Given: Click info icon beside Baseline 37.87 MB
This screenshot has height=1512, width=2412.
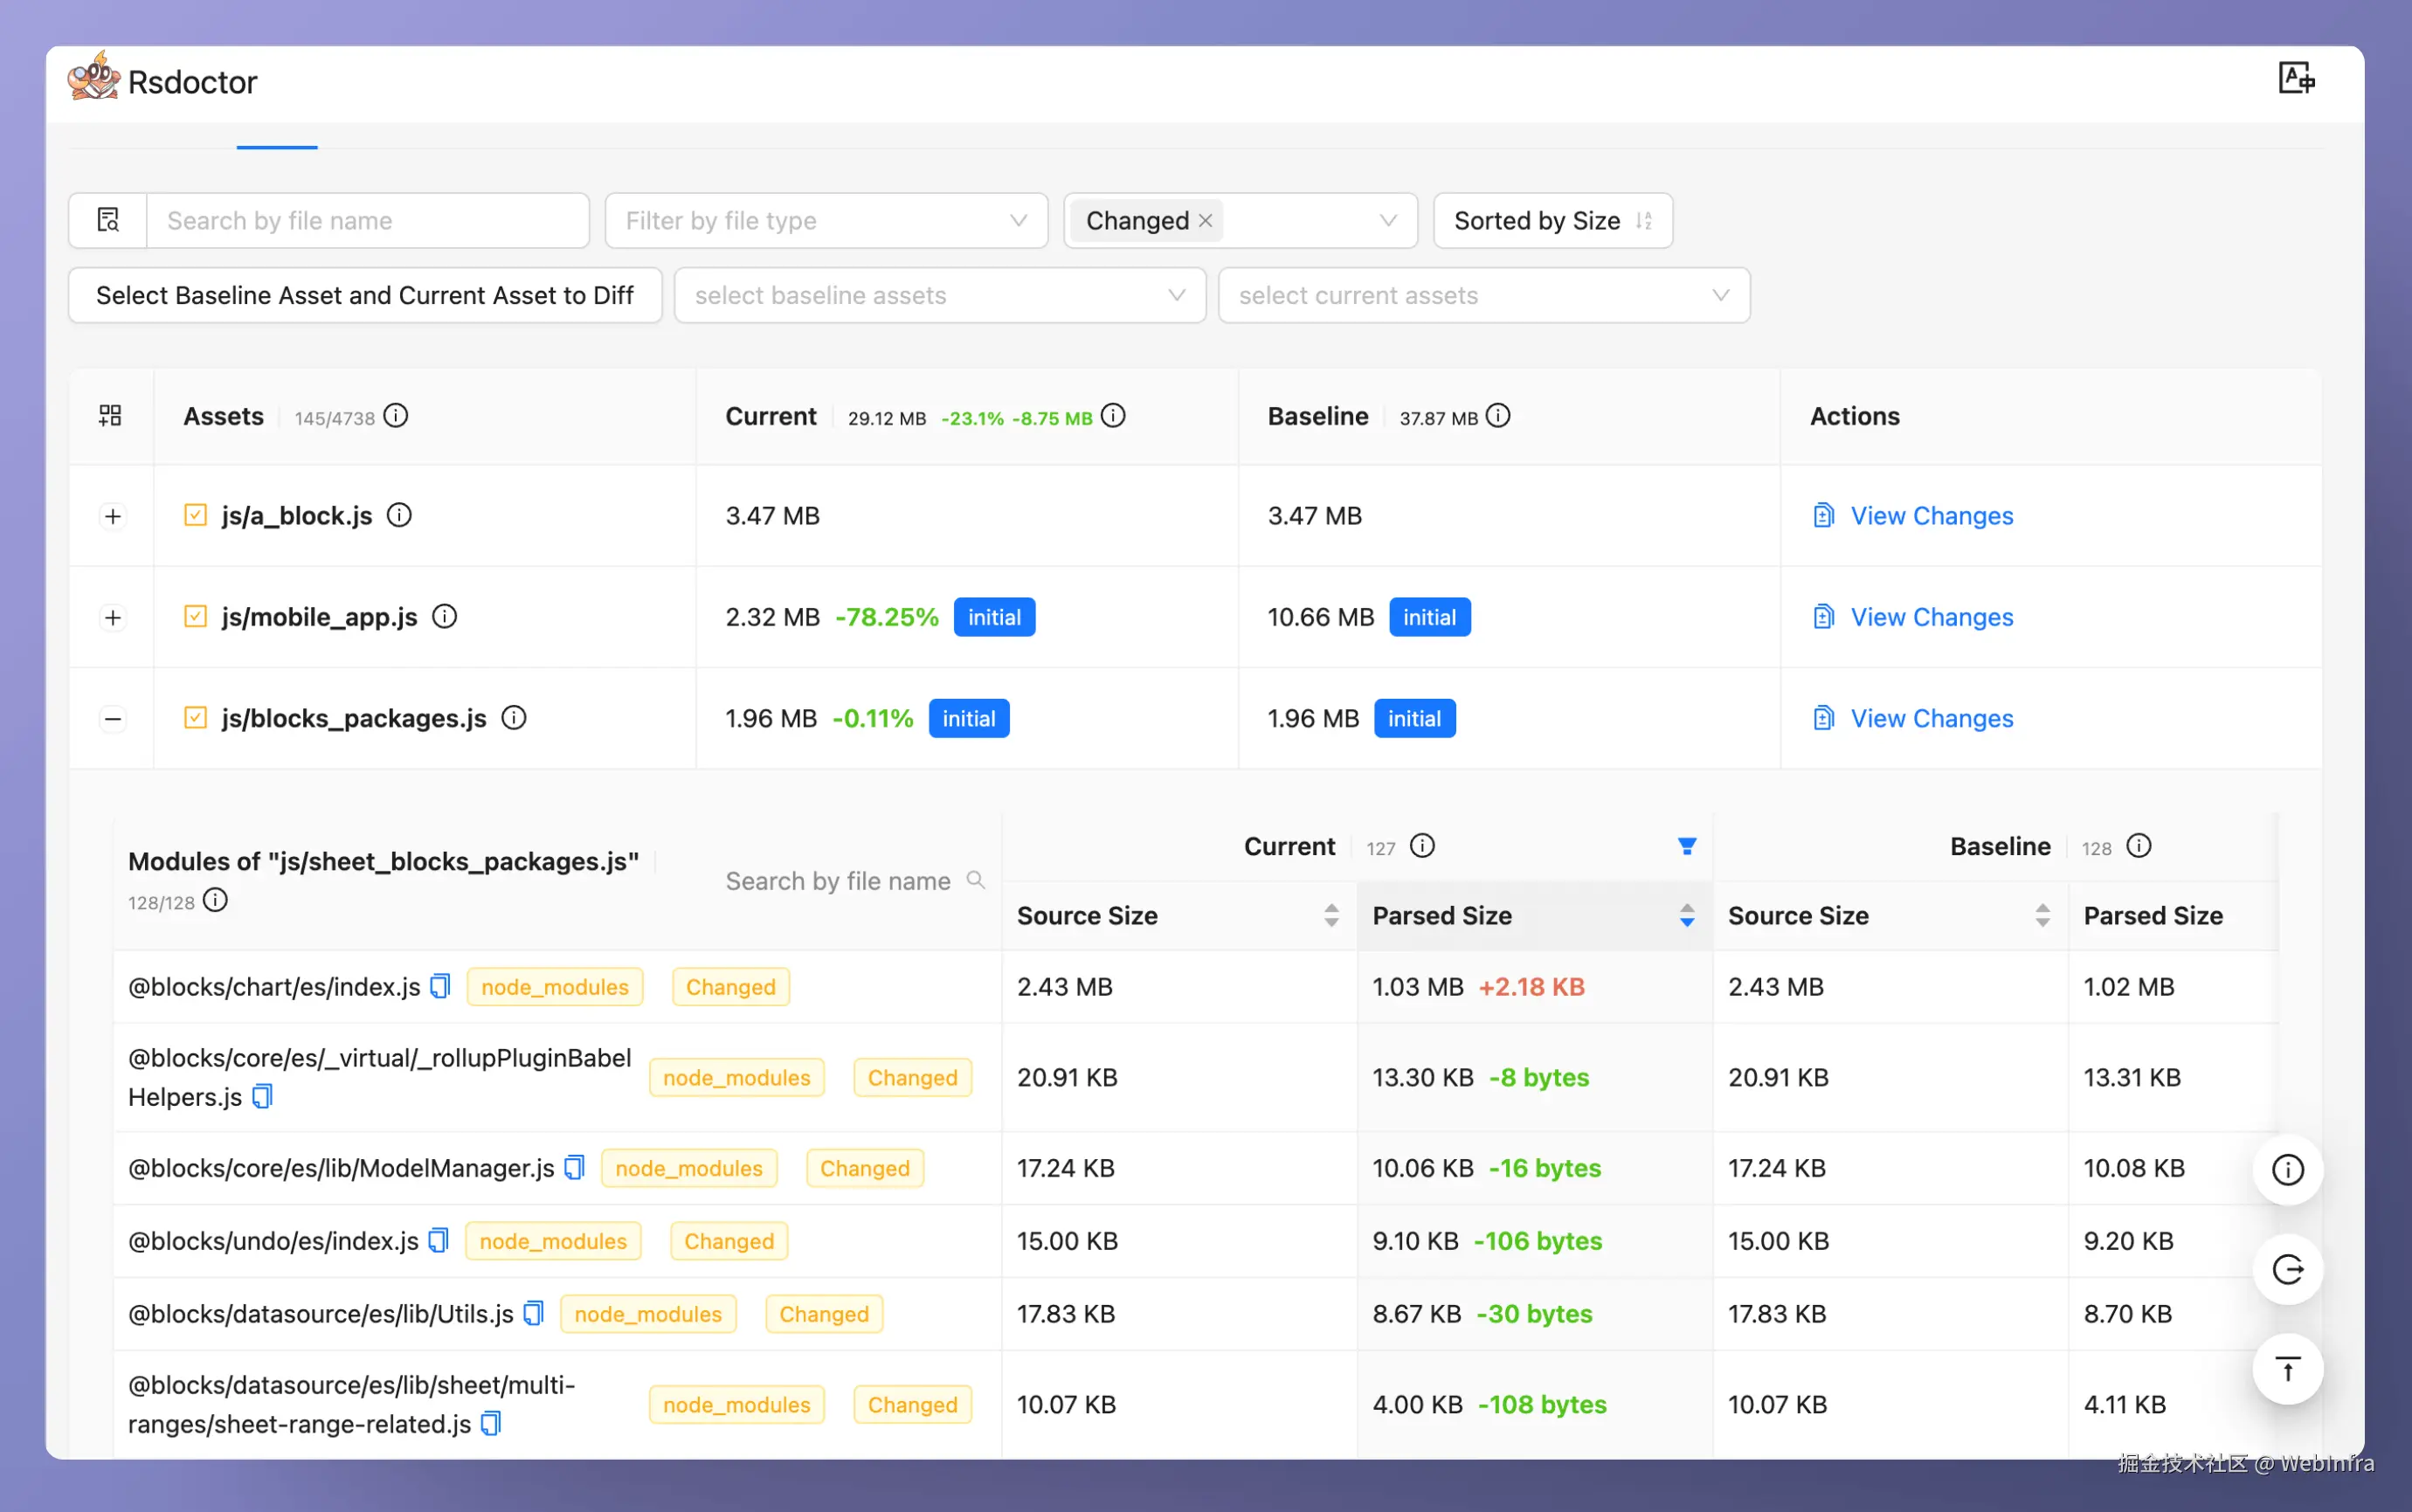Looking at the screenshot, I should click(1497, 416).
